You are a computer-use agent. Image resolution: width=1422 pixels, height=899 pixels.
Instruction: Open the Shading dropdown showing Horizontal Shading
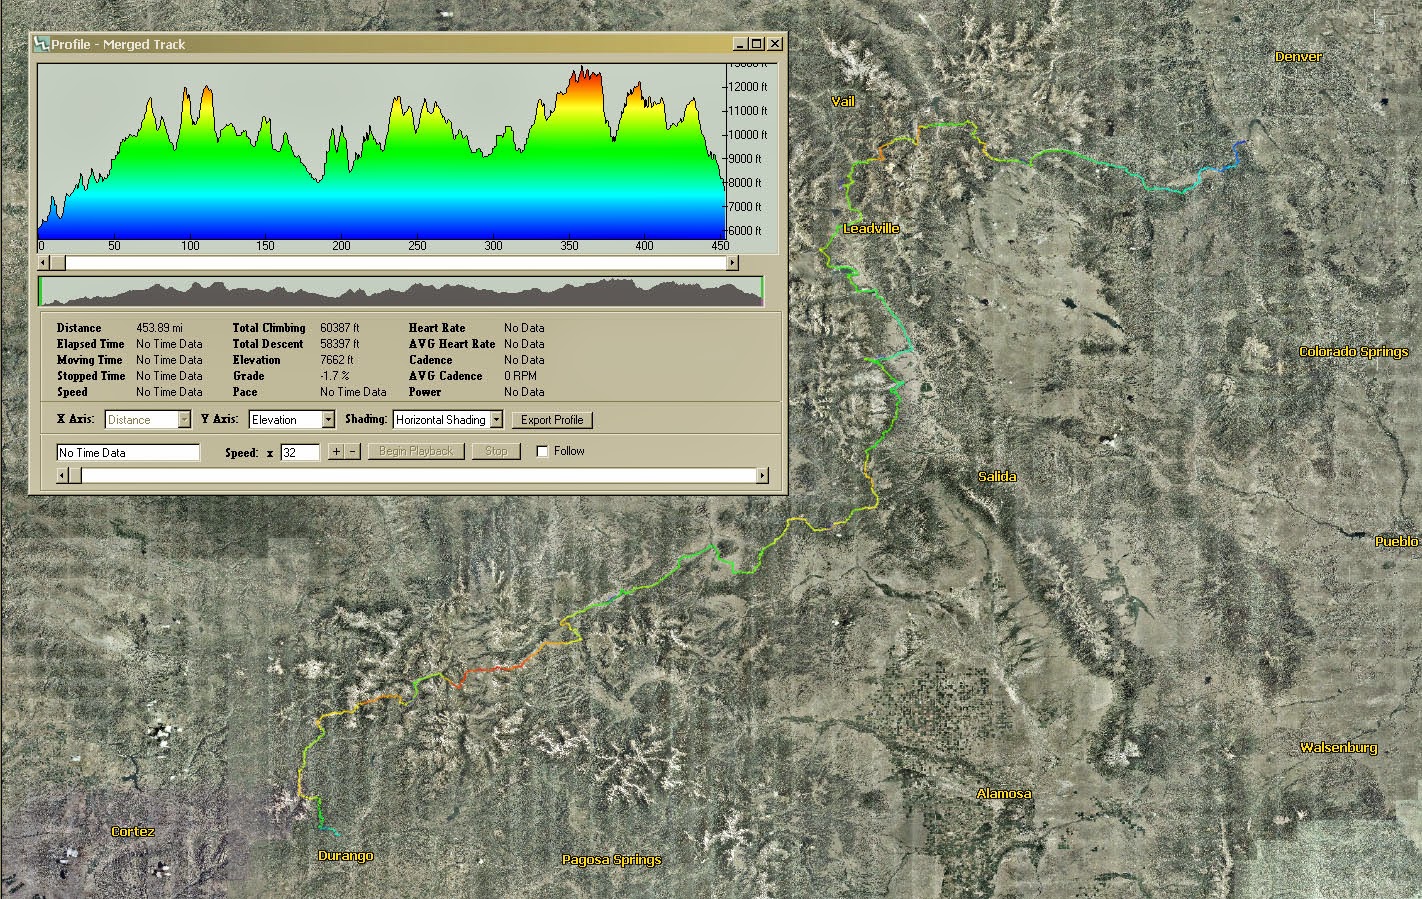click(x=496, y=420)
